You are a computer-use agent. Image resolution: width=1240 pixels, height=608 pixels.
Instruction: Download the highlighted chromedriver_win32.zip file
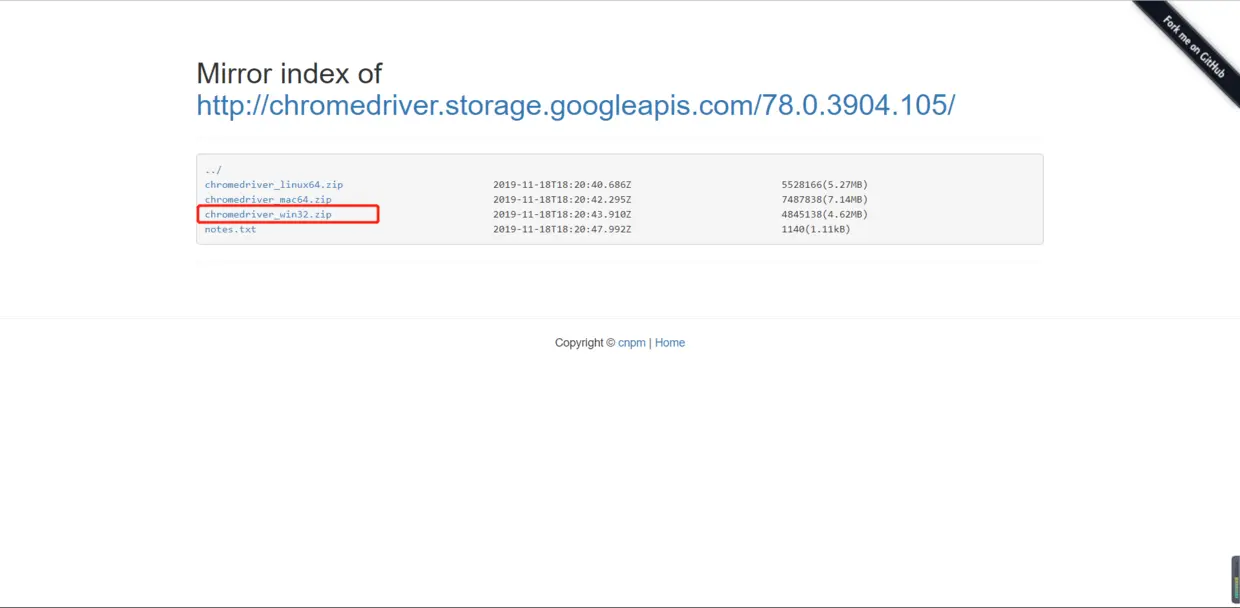267,214
